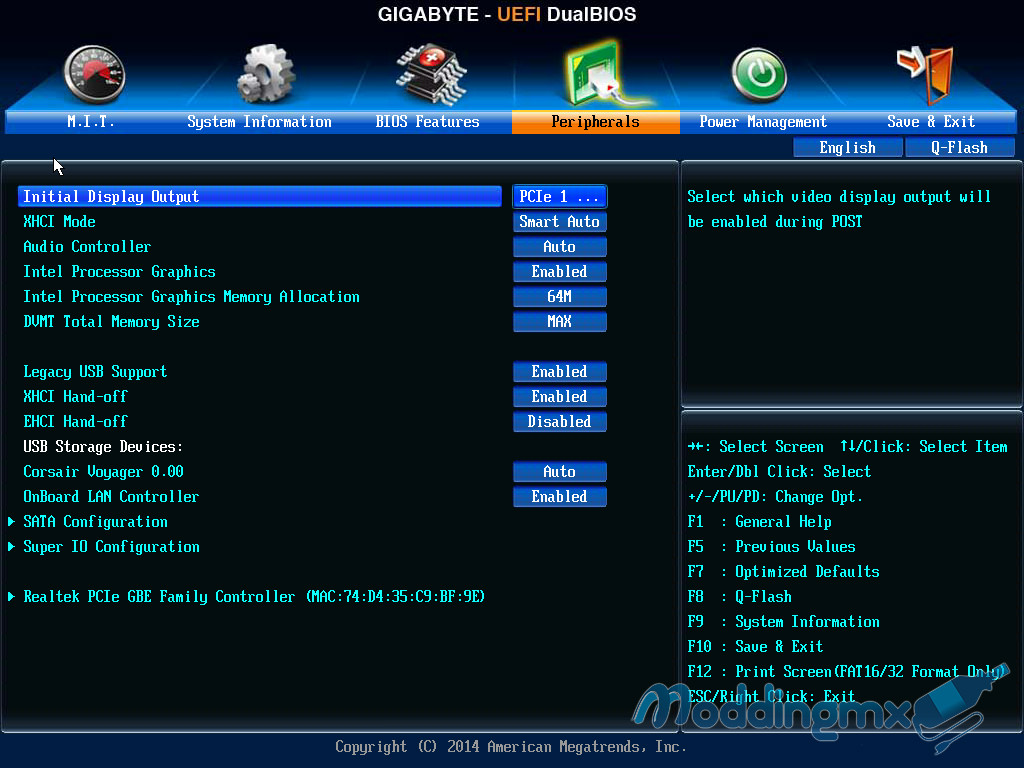Select the Legacy USB Support label
Image resolution: width=1024 pixels, height=768 pixels.
(95, 372)
